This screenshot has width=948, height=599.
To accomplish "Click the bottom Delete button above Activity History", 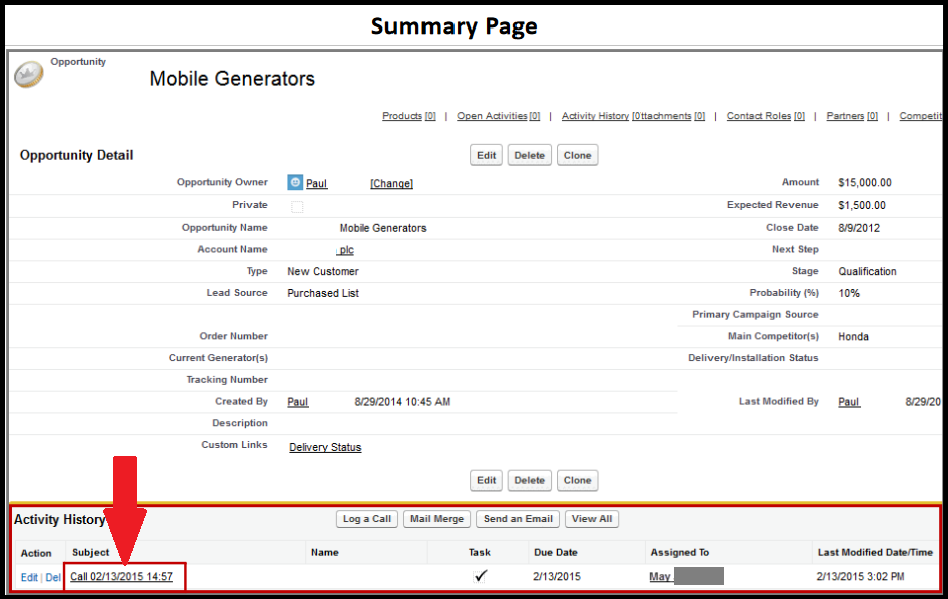I will [x=530, y=481].
